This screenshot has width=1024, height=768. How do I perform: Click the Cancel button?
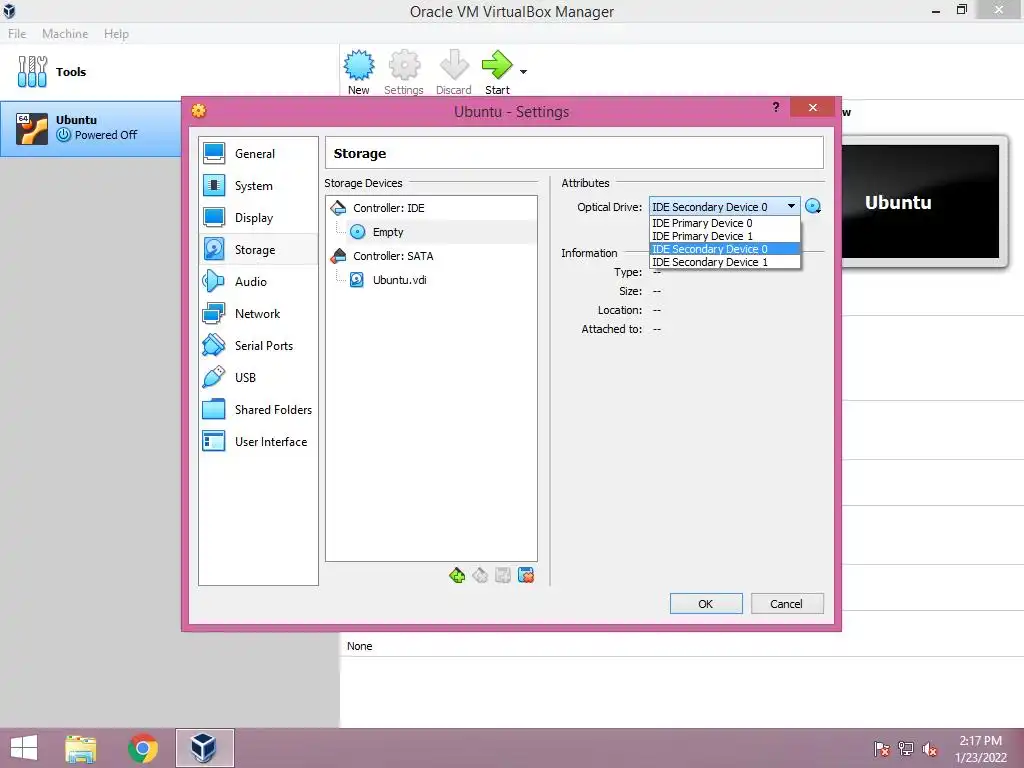[787, 603]
